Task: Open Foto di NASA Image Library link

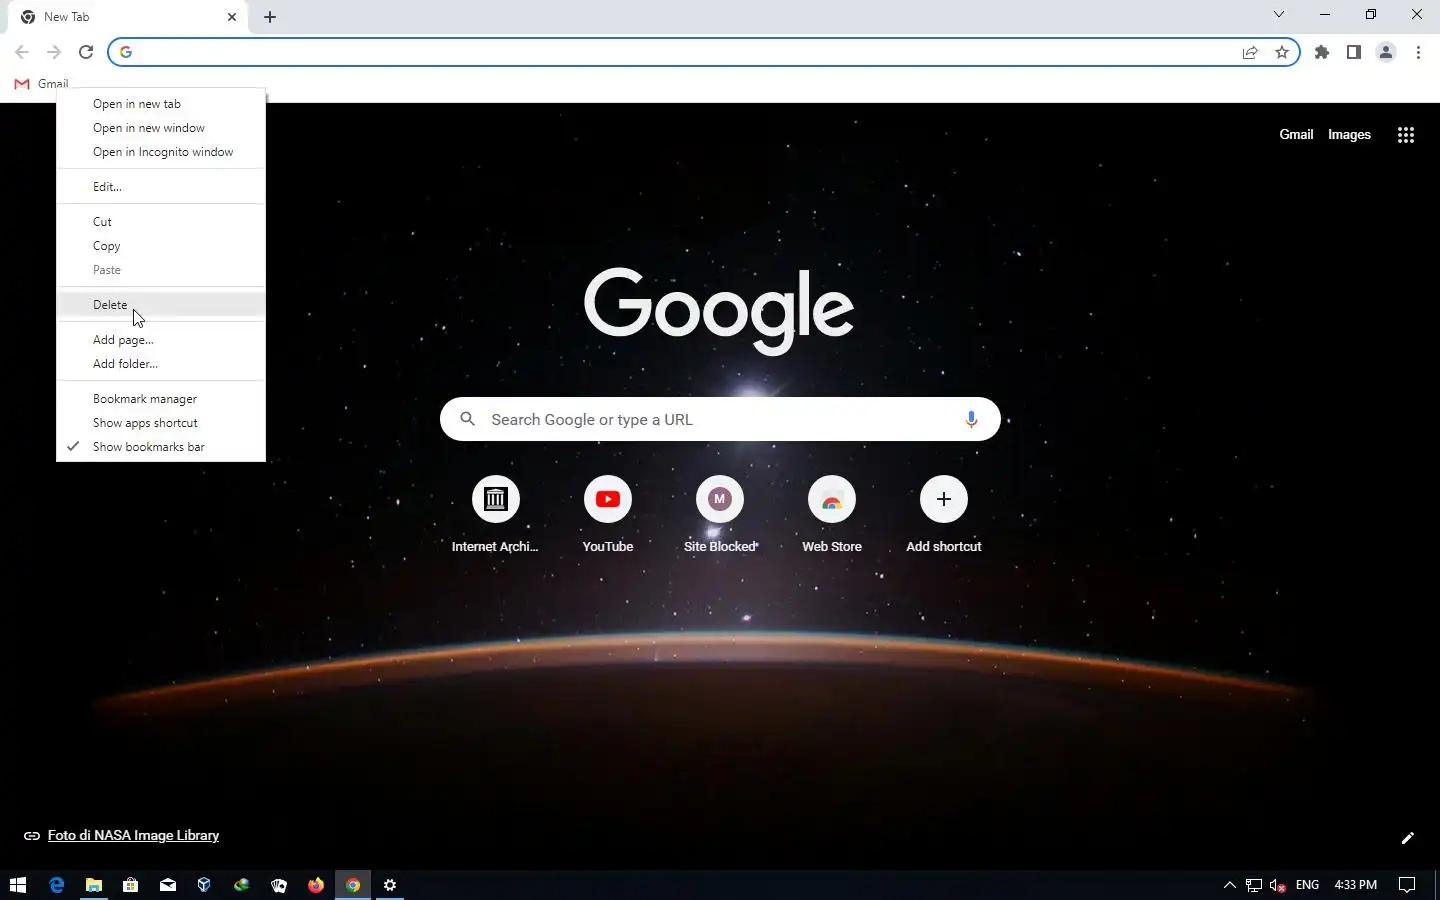Action: point(133,836)
